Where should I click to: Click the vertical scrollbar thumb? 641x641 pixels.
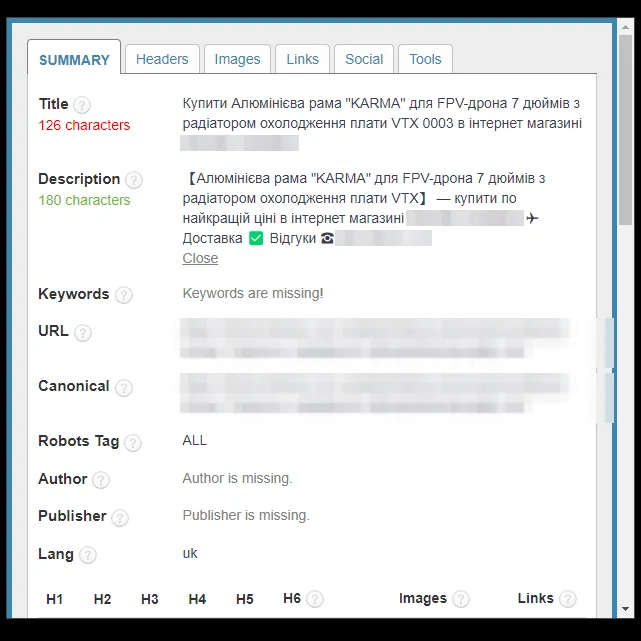pos(625,130)
